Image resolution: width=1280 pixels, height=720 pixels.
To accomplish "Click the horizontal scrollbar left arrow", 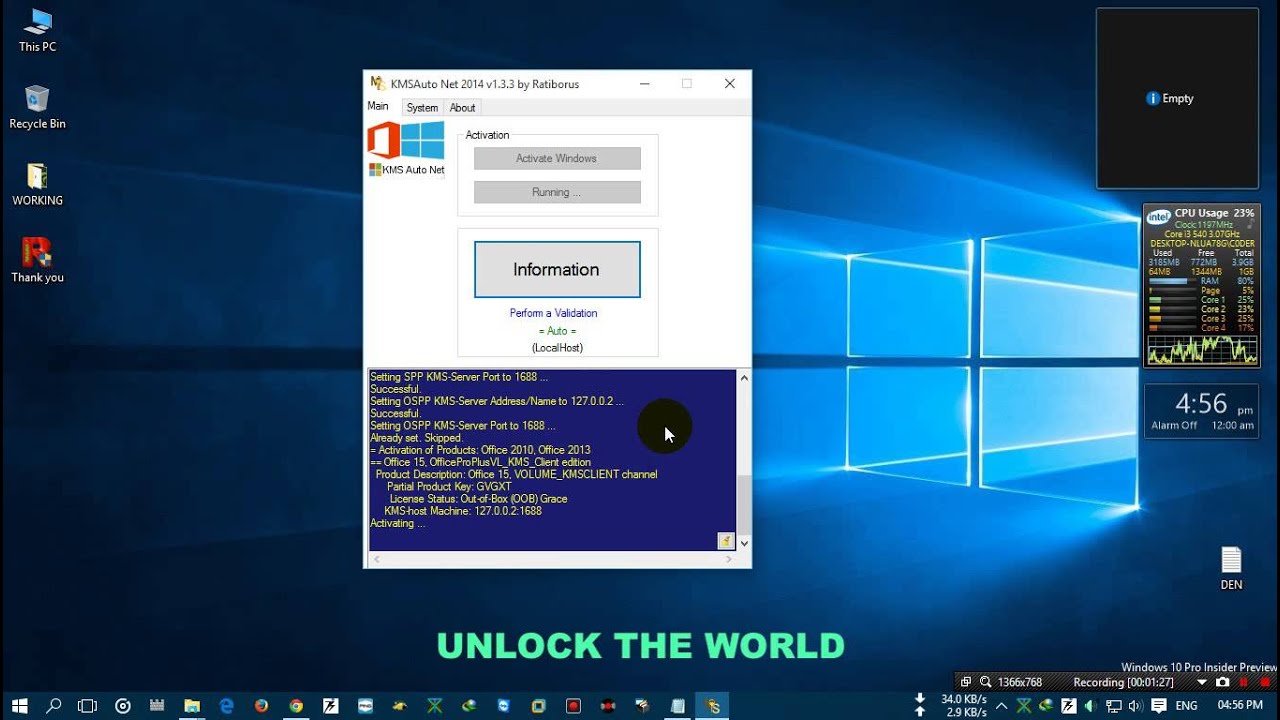I will click(x=377, y=560).
